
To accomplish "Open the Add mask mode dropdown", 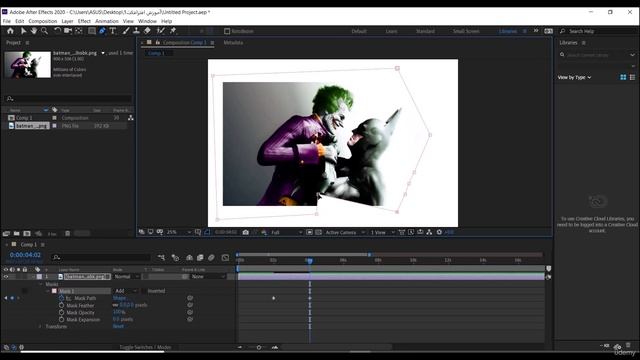I will point(126,291).
